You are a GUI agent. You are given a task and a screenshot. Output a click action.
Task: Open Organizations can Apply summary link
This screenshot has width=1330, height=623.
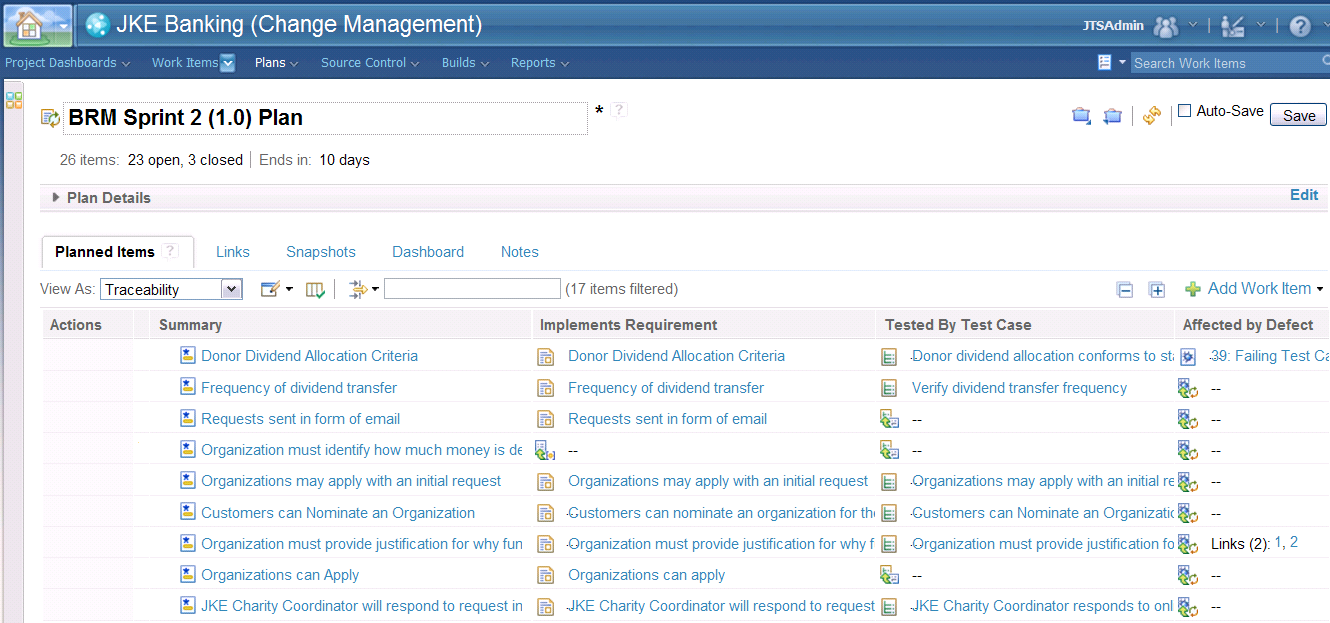point(280,575)
